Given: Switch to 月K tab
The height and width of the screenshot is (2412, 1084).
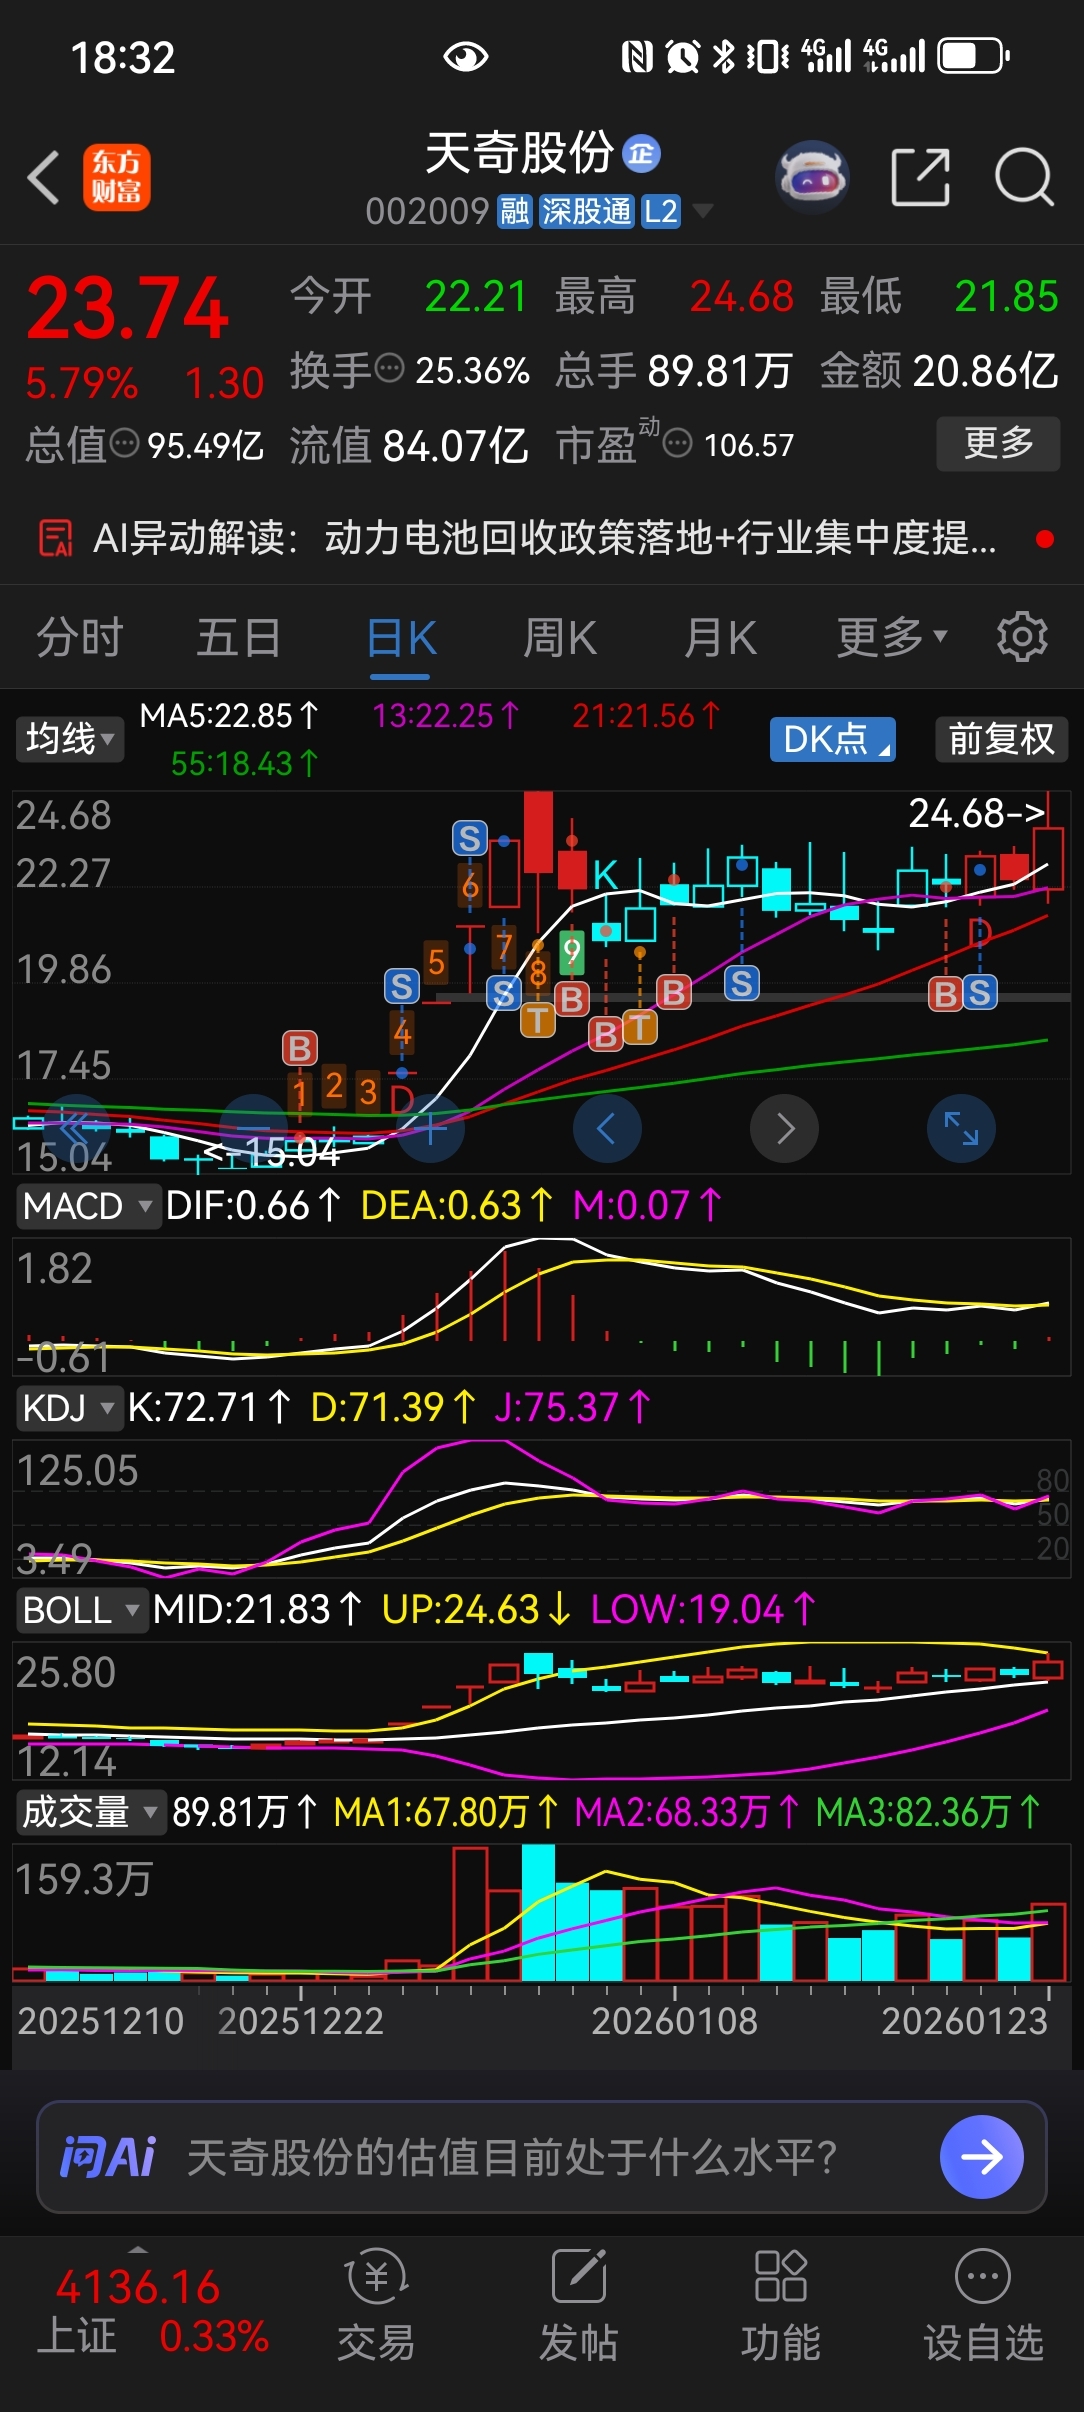Looking at the screenshot, I should point(720,637).
